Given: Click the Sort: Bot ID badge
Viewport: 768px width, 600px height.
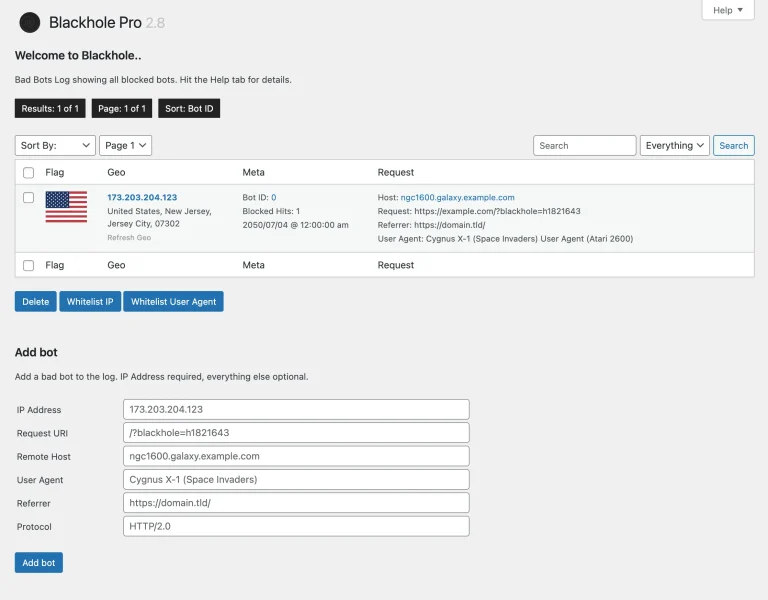Looking at the screenshot, I should (189, 108).
